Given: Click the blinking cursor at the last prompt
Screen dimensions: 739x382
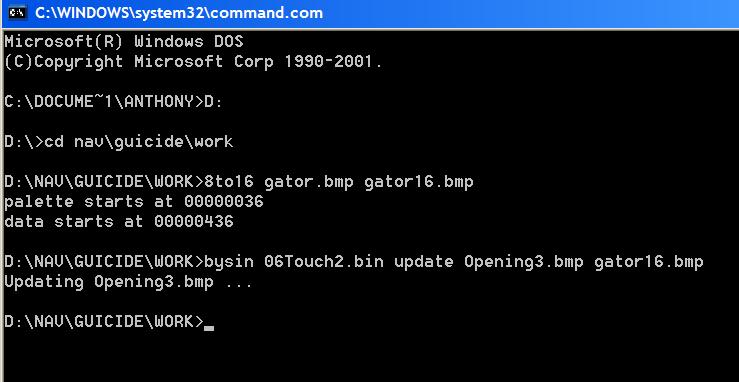Looking at the screenshot, I should (x=209, y=327).
